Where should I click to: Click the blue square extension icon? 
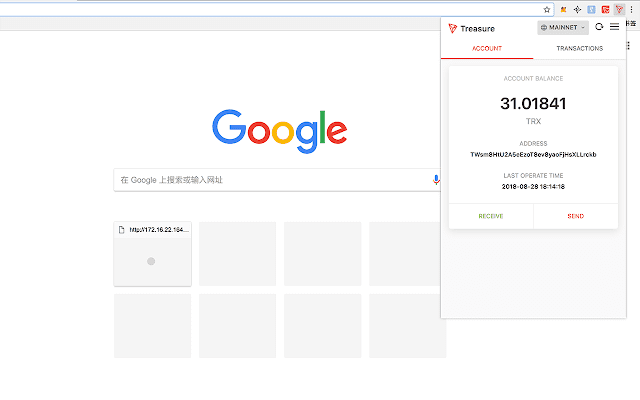[591, 9]
